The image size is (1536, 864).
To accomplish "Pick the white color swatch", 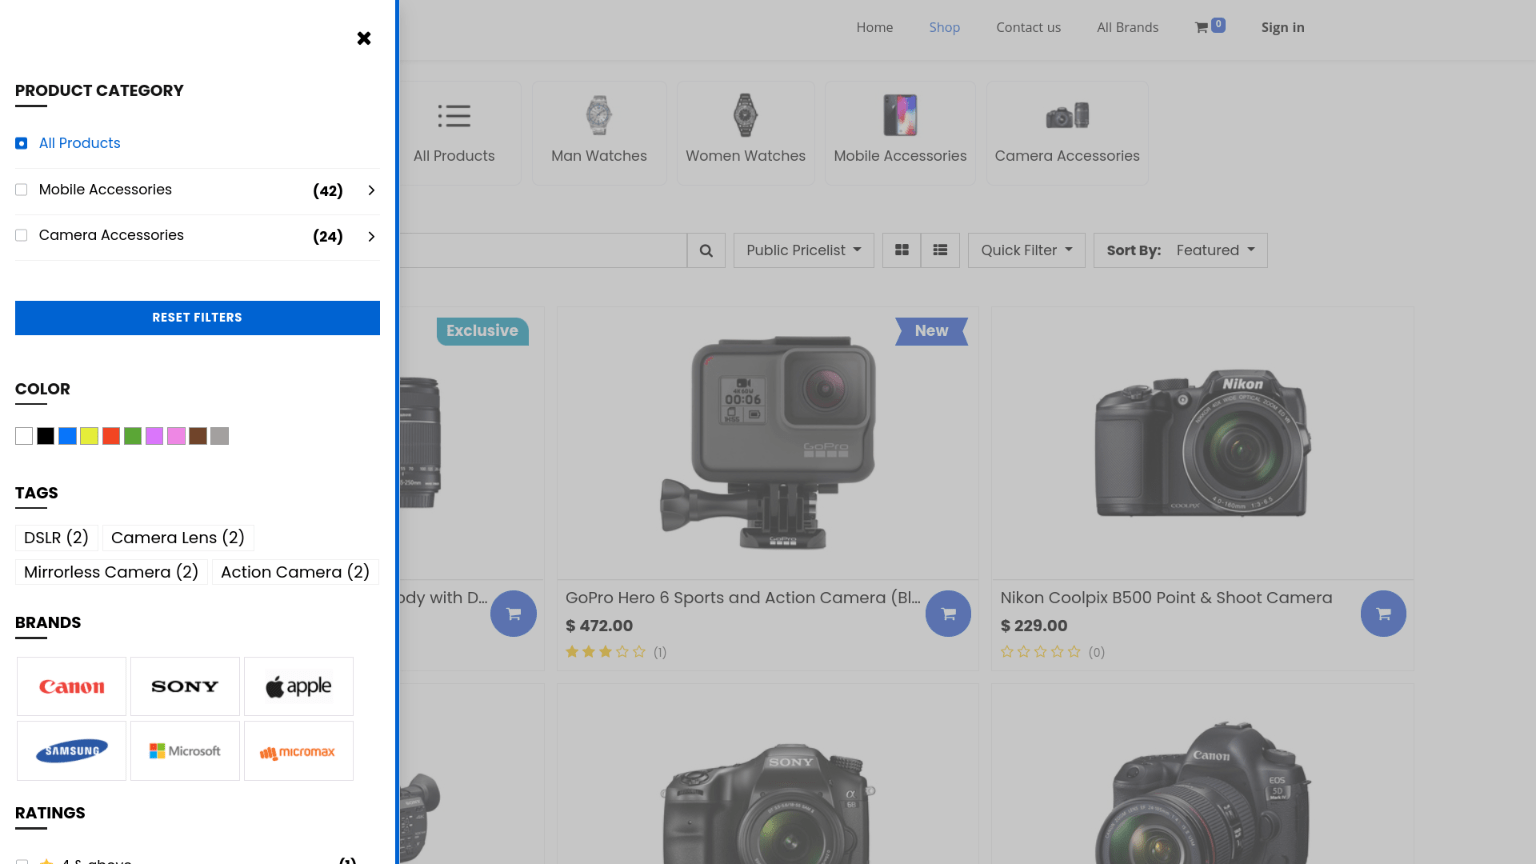I will pos(24,436).
